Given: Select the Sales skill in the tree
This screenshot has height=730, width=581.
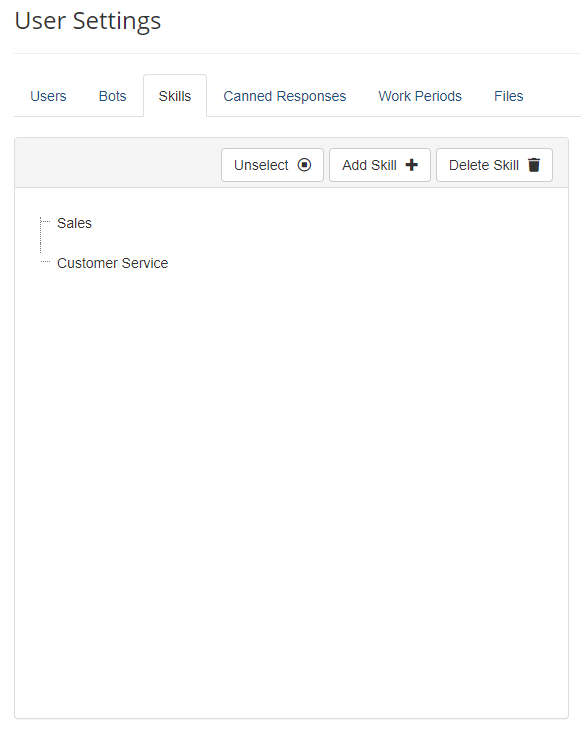Looking at the screenshot, I should [x=74, y=223].
